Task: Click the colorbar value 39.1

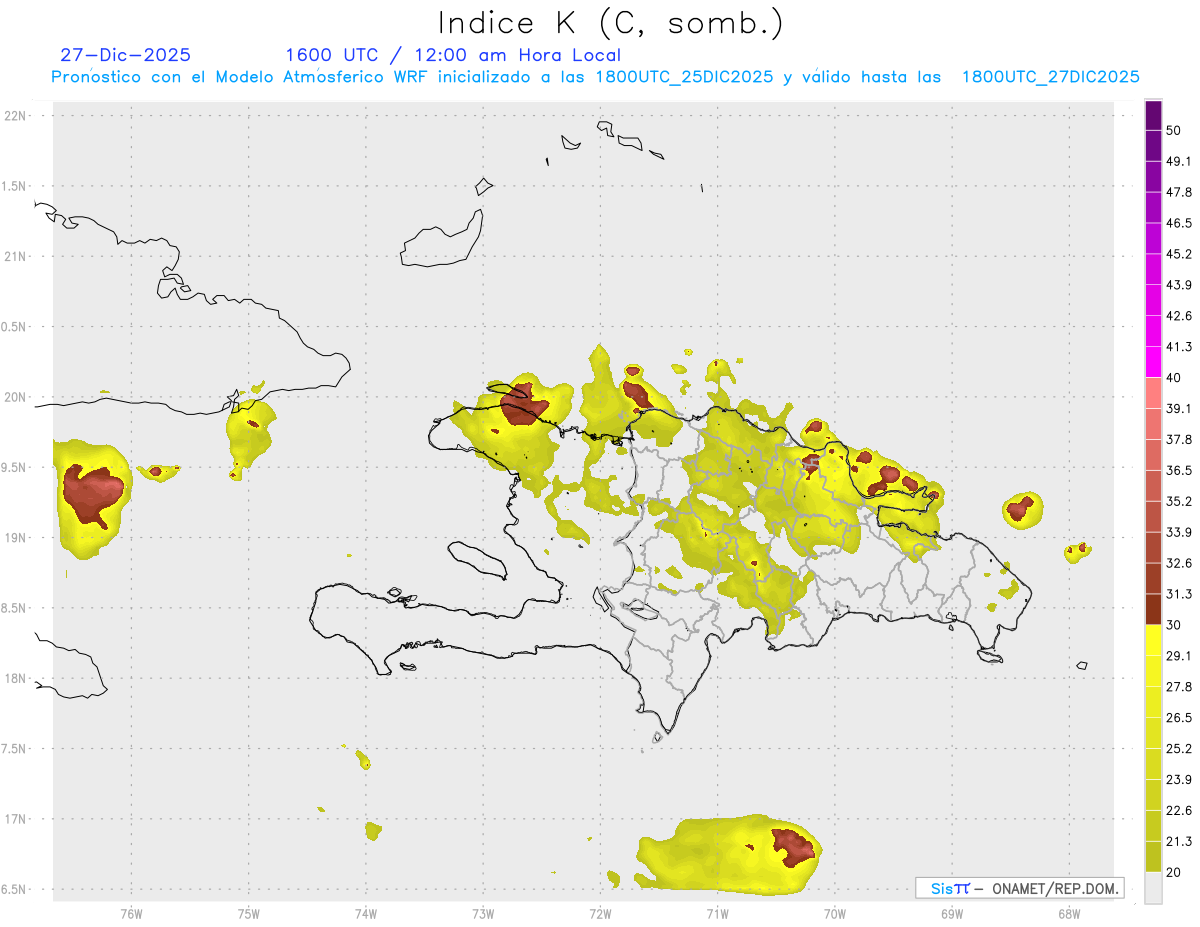Action: (1178, 408)
